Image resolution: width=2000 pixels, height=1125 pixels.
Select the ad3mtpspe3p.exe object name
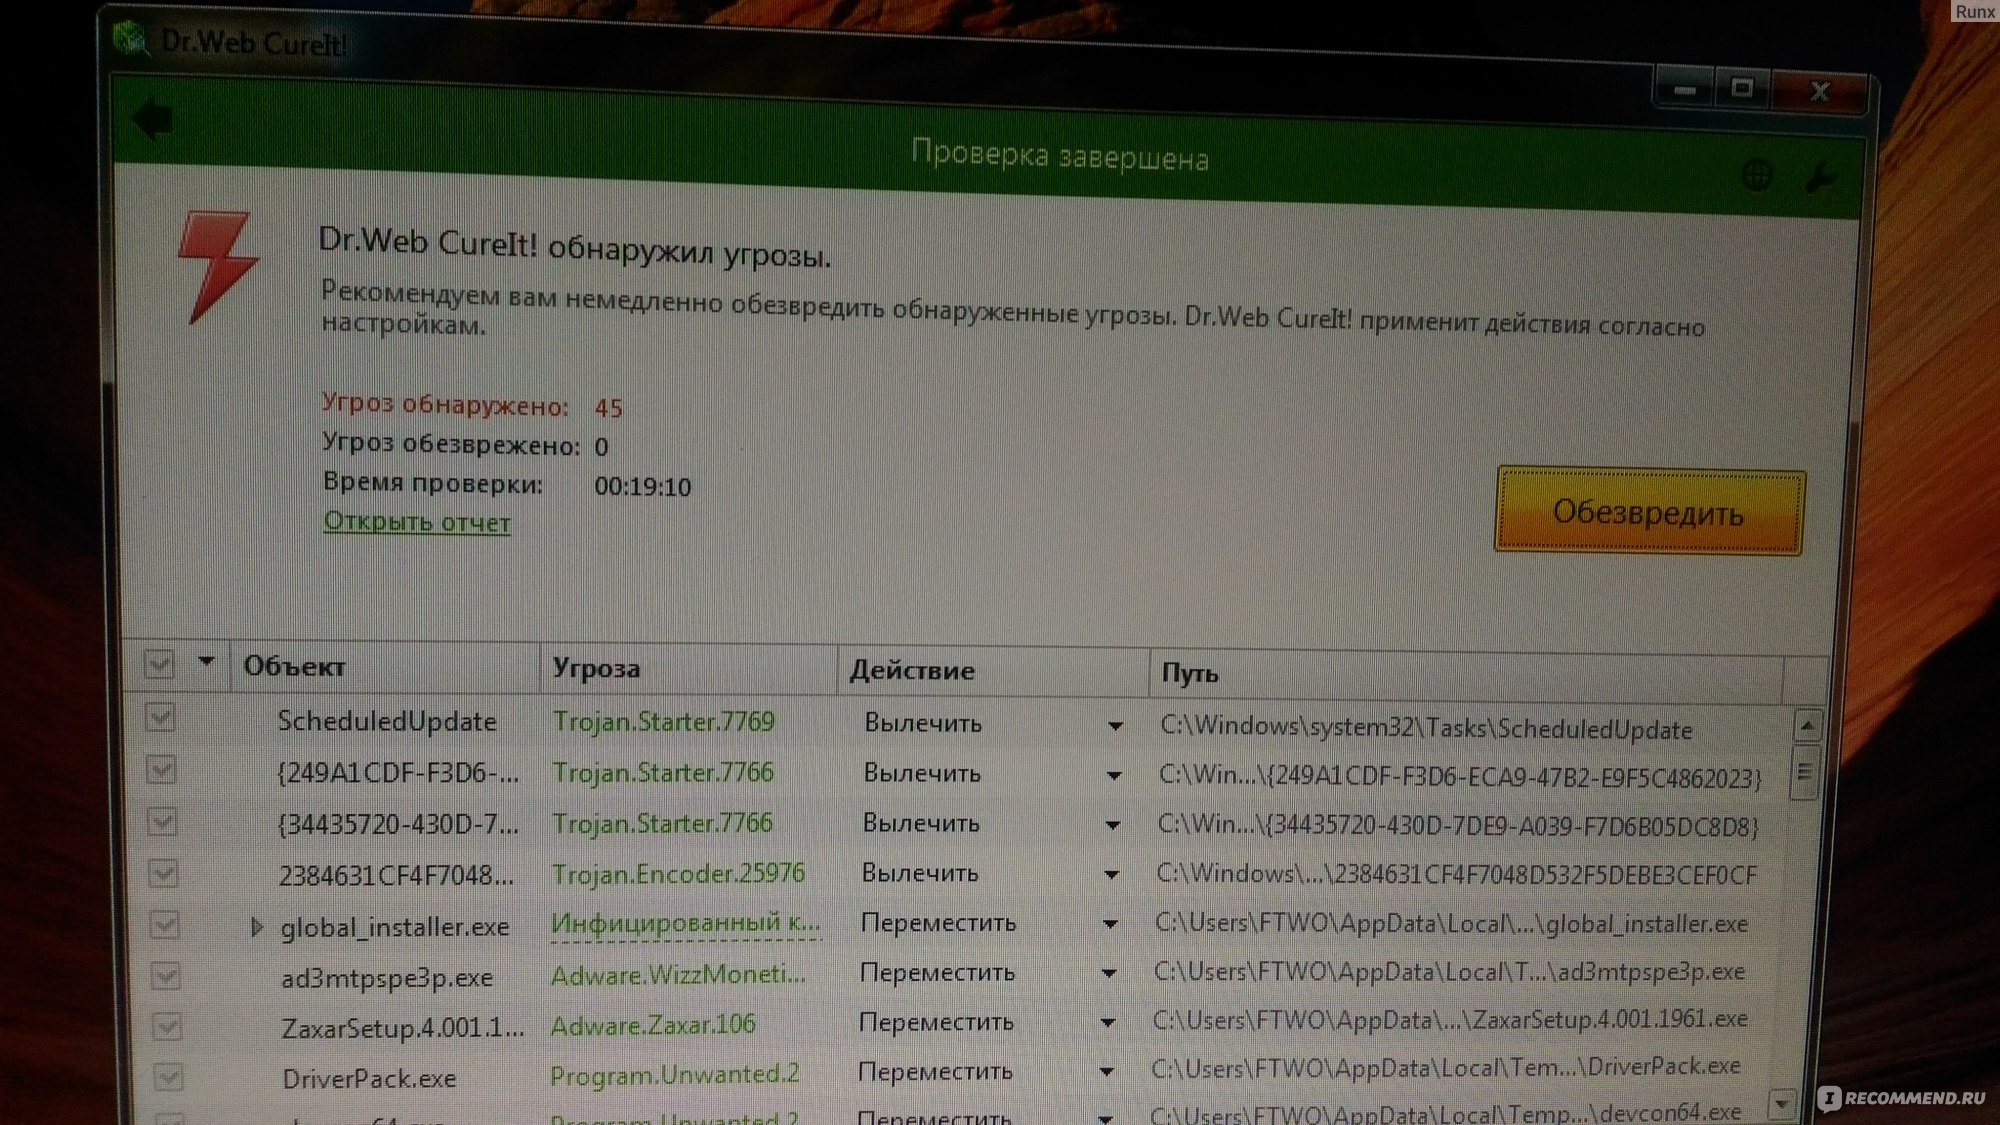[x=387, y=977]
